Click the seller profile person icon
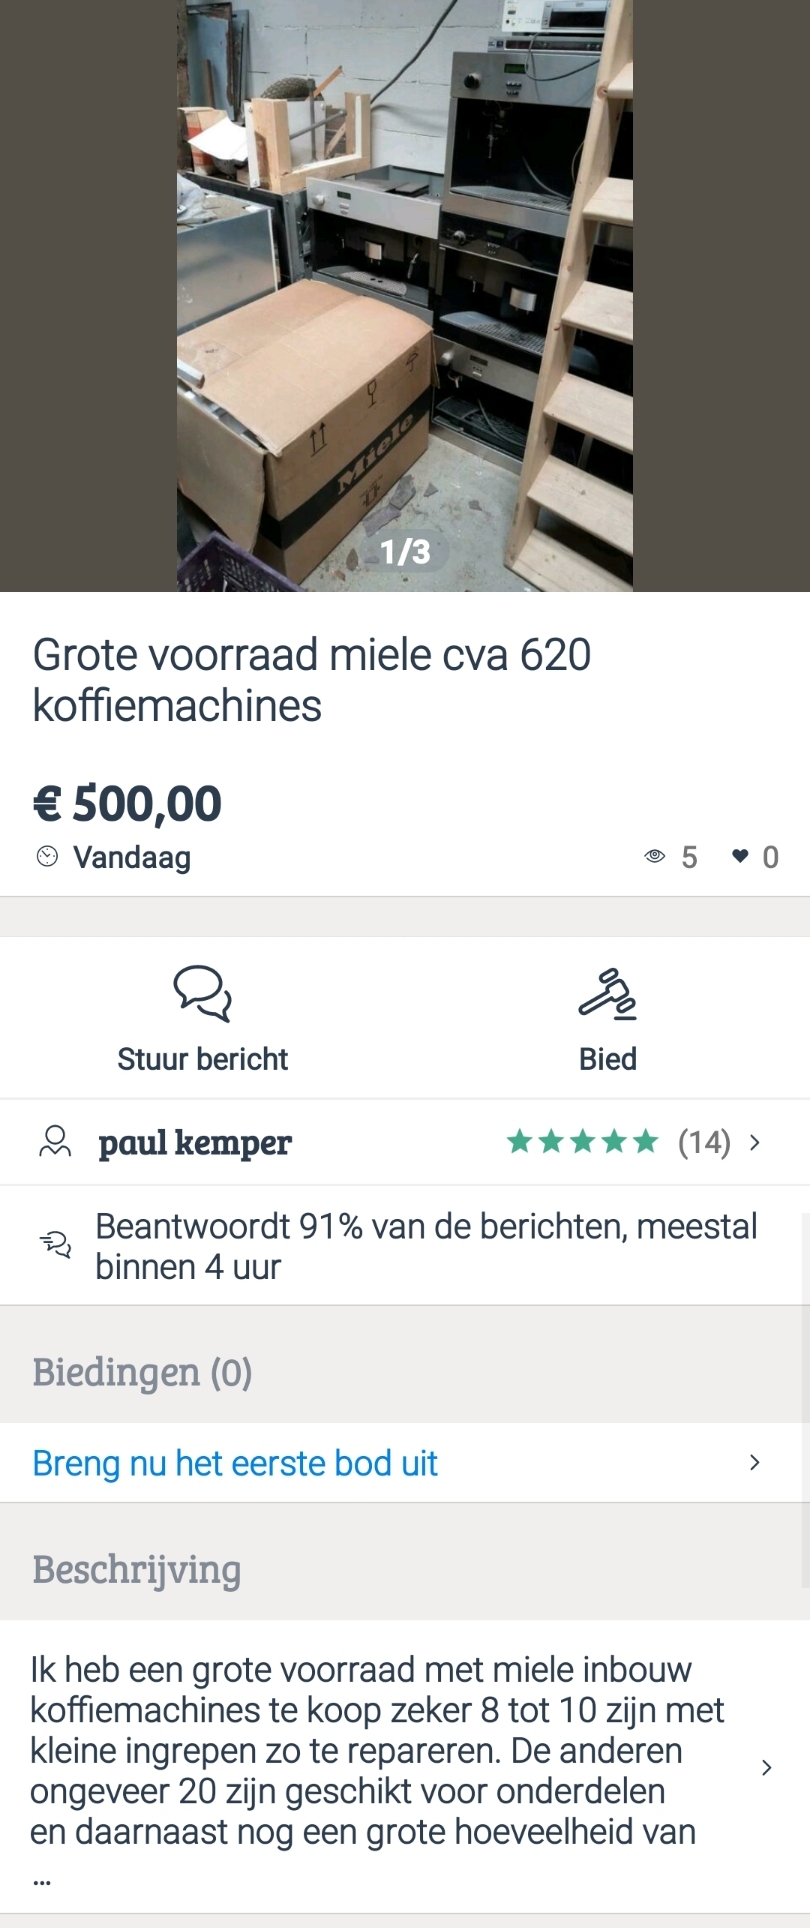 pos(55,1142)
